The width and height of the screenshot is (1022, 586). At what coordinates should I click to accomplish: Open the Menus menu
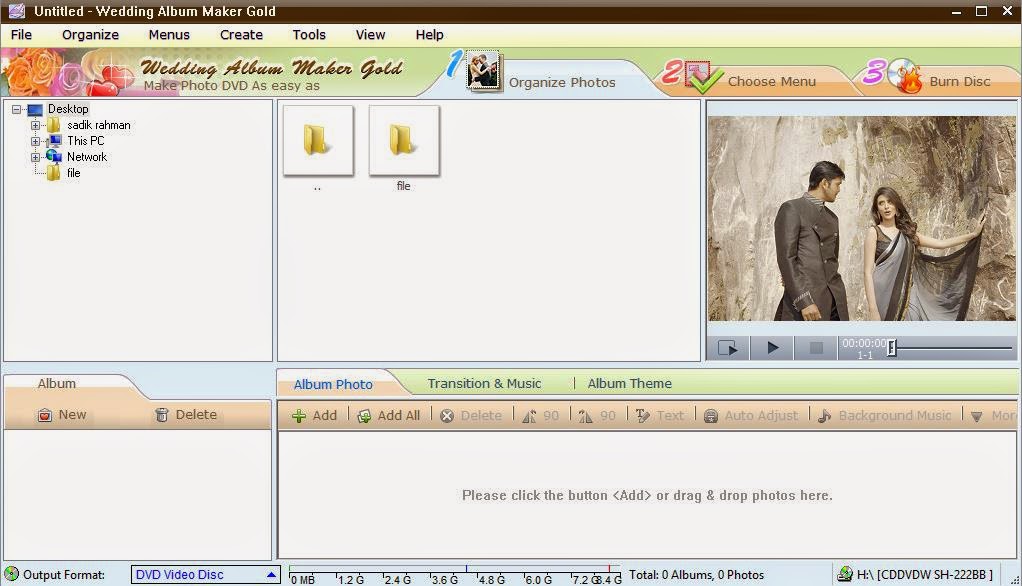169,35
